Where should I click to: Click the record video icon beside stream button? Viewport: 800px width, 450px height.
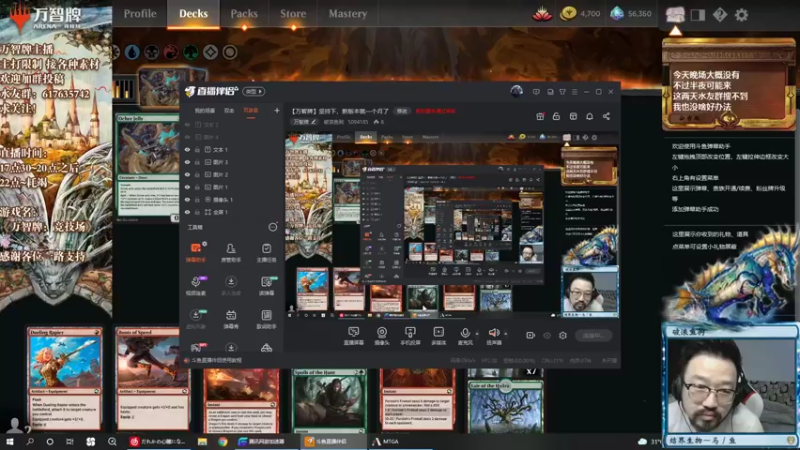(x=531, y=335)
